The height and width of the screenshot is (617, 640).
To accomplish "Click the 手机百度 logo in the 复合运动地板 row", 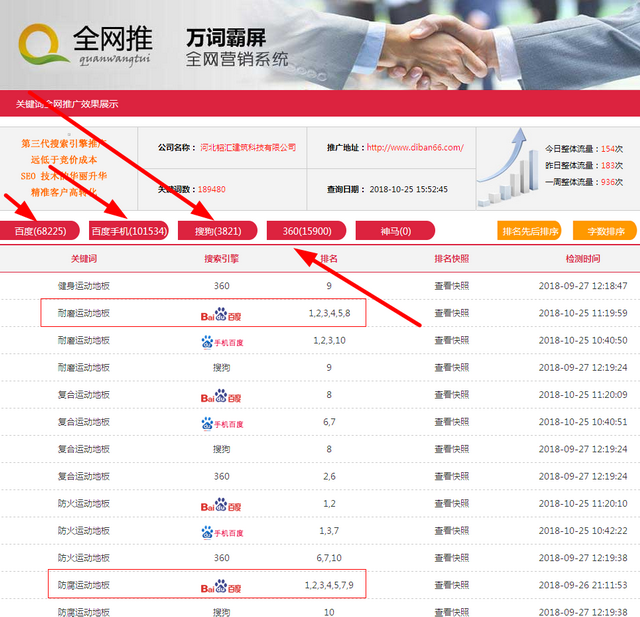I will 222,424.
